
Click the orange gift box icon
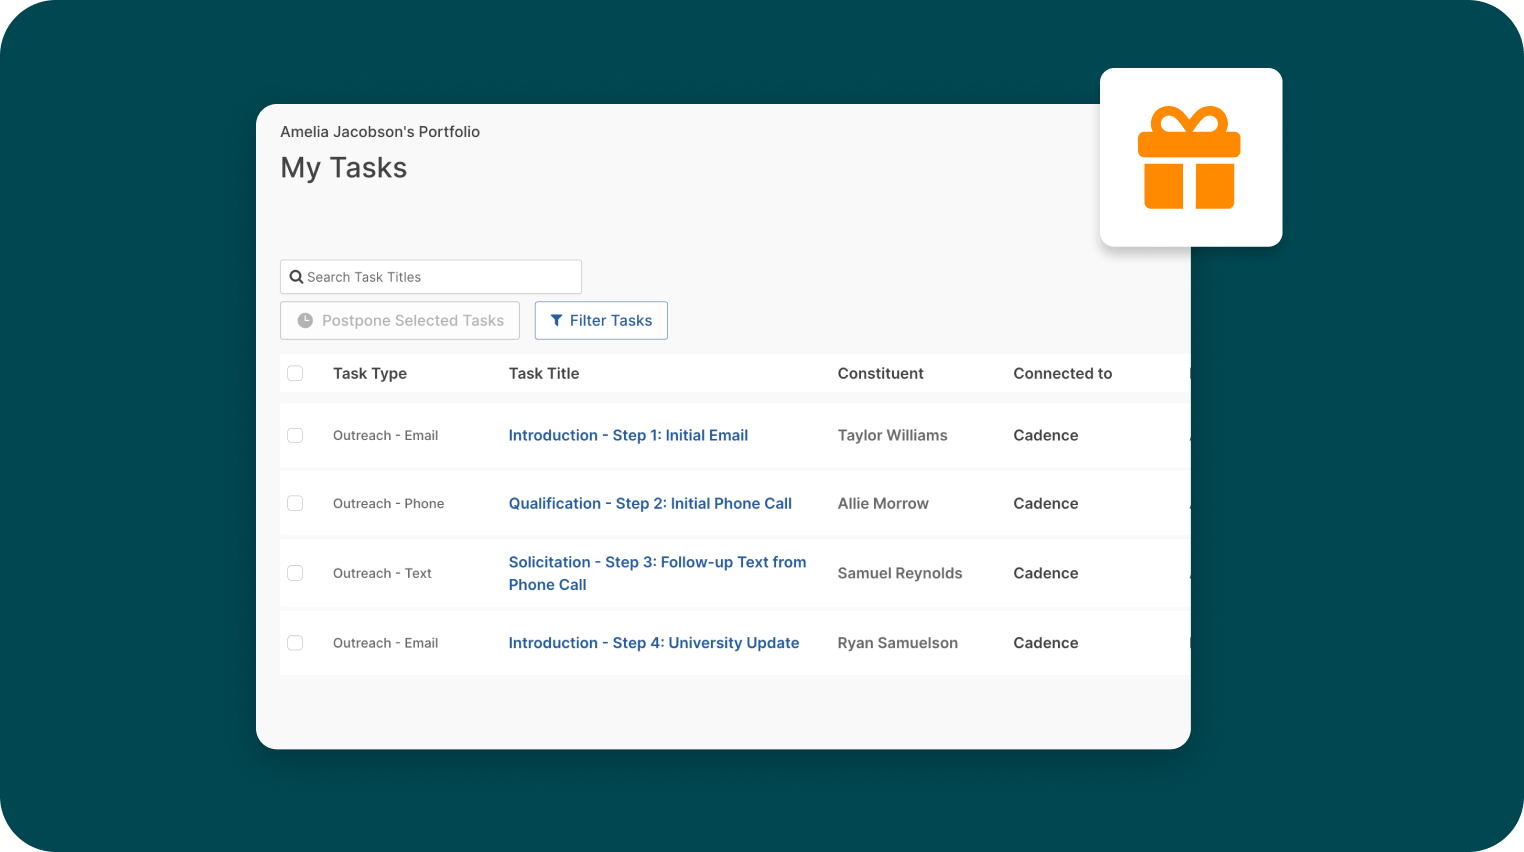click(x=1189, y=158)
